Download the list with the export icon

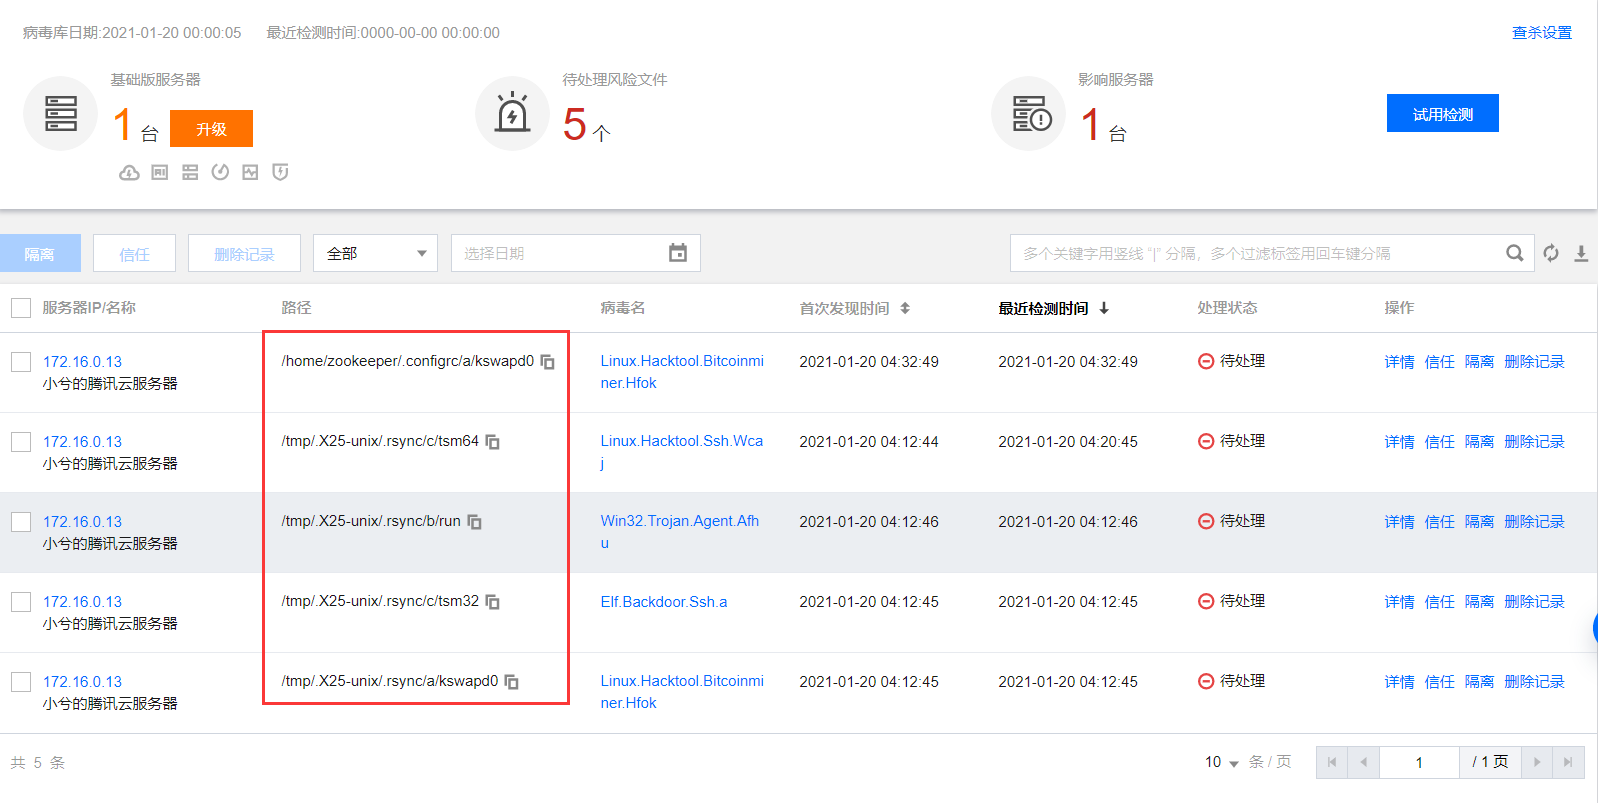[1581, 253]
